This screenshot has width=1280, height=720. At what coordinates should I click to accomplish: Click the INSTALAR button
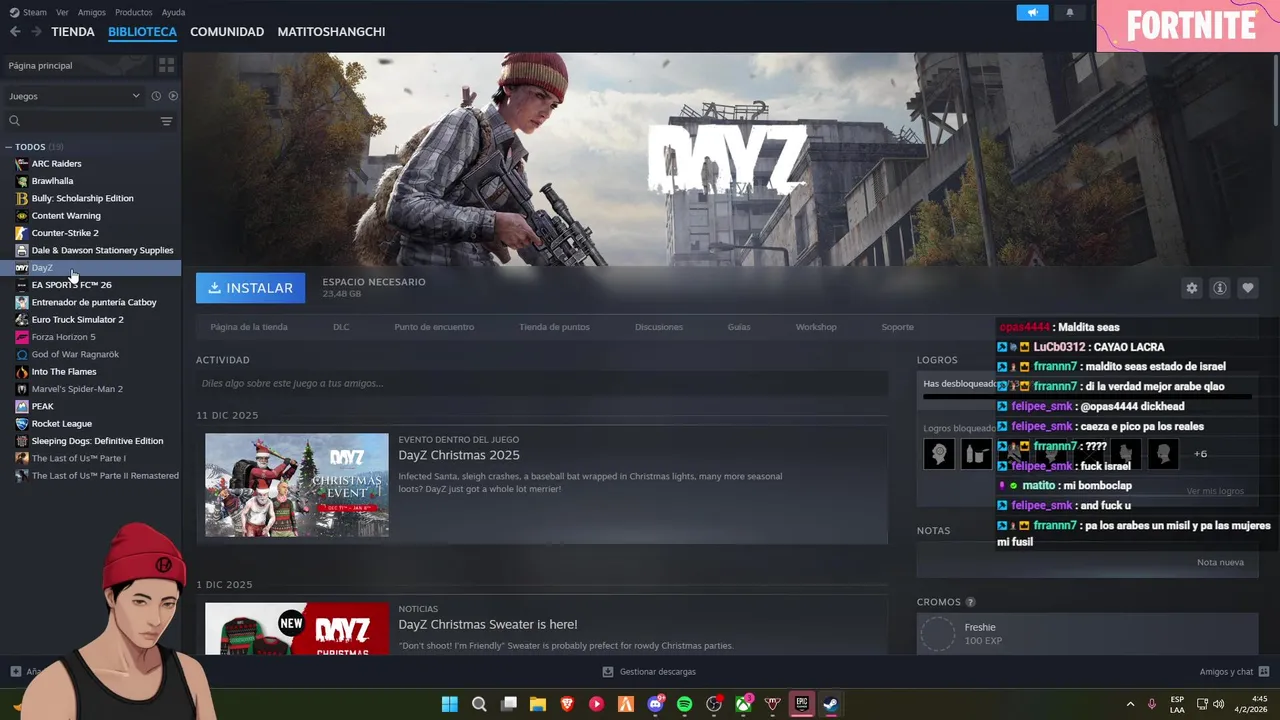pos(251,288)
